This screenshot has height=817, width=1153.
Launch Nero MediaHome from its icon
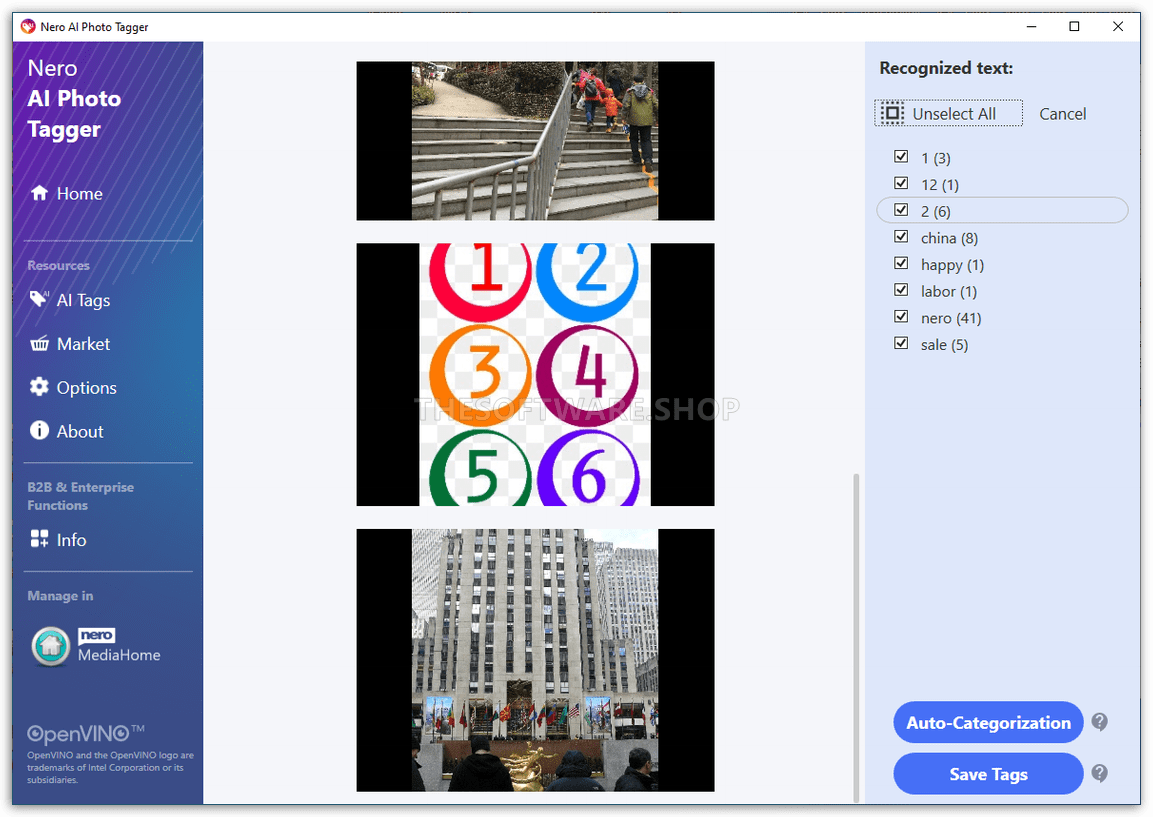(50, 646)
